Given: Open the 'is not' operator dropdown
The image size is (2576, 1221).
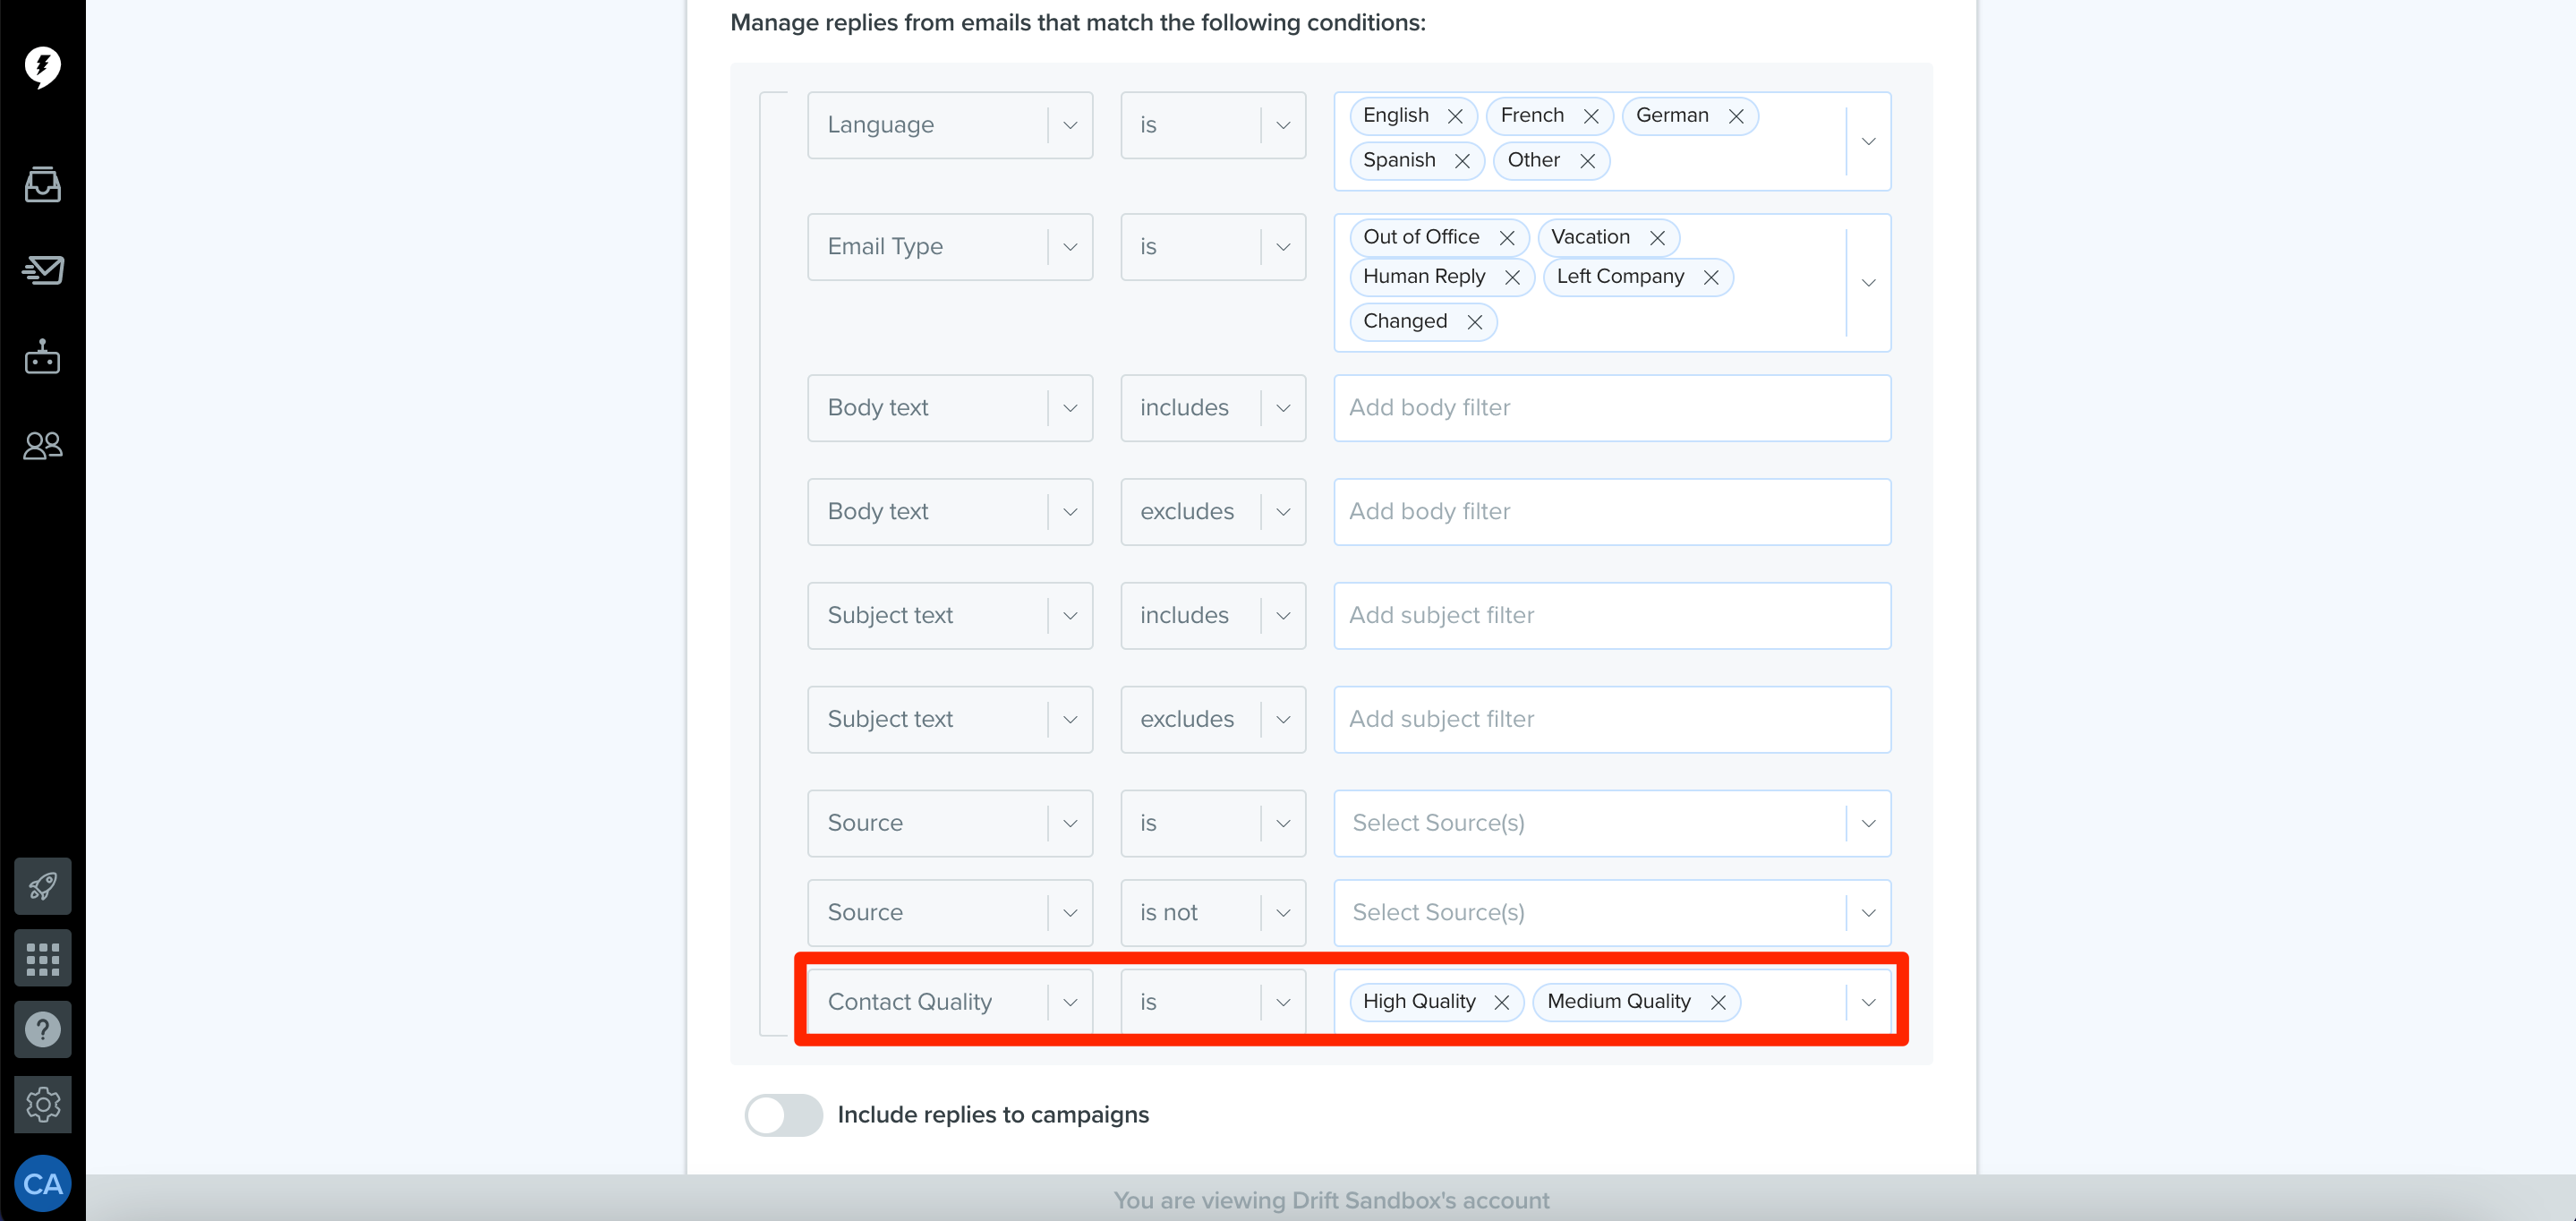Looking at the screenshot, I should (1213, 912).
